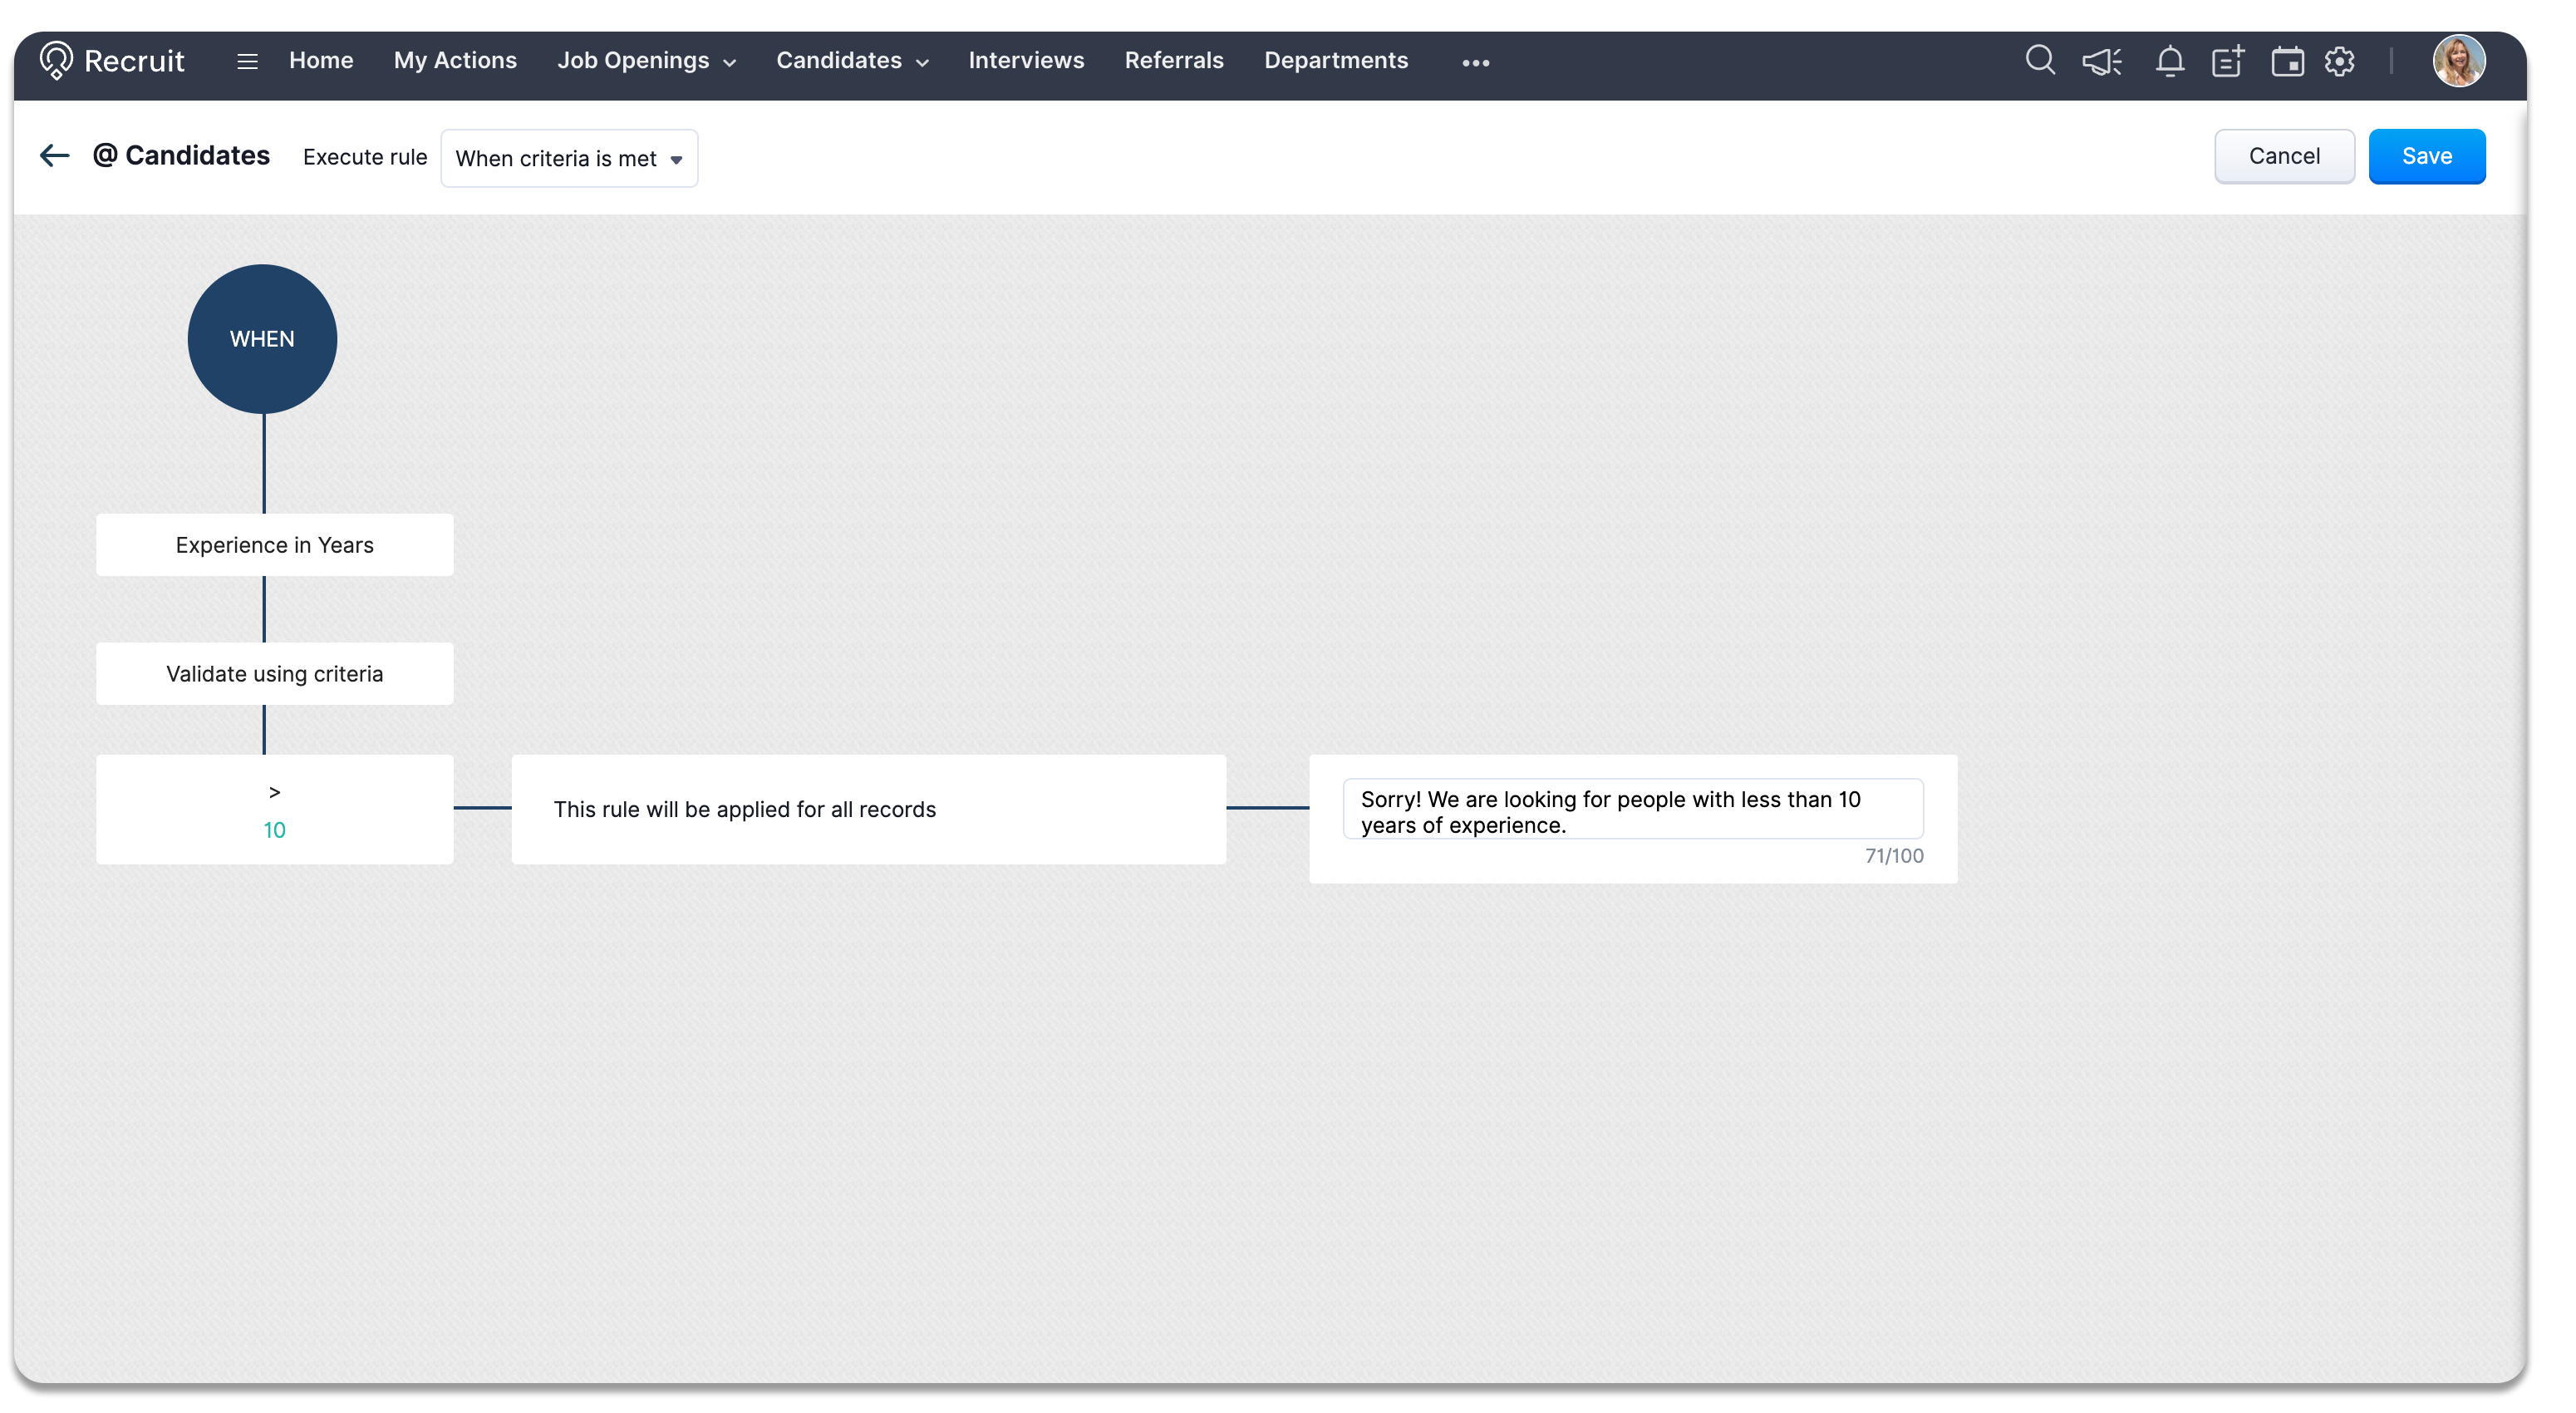
Task: Select the Experience in Years node
Action: point(274,545)
